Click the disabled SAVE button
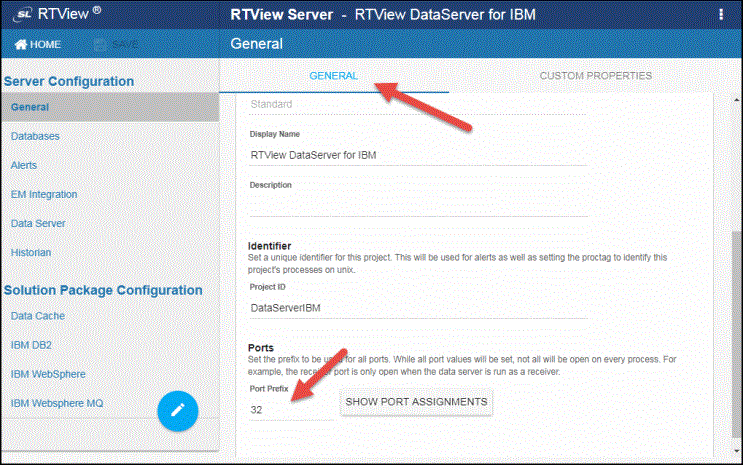The image size is (743, 465). pyautogui.click(x=115, y=45)
